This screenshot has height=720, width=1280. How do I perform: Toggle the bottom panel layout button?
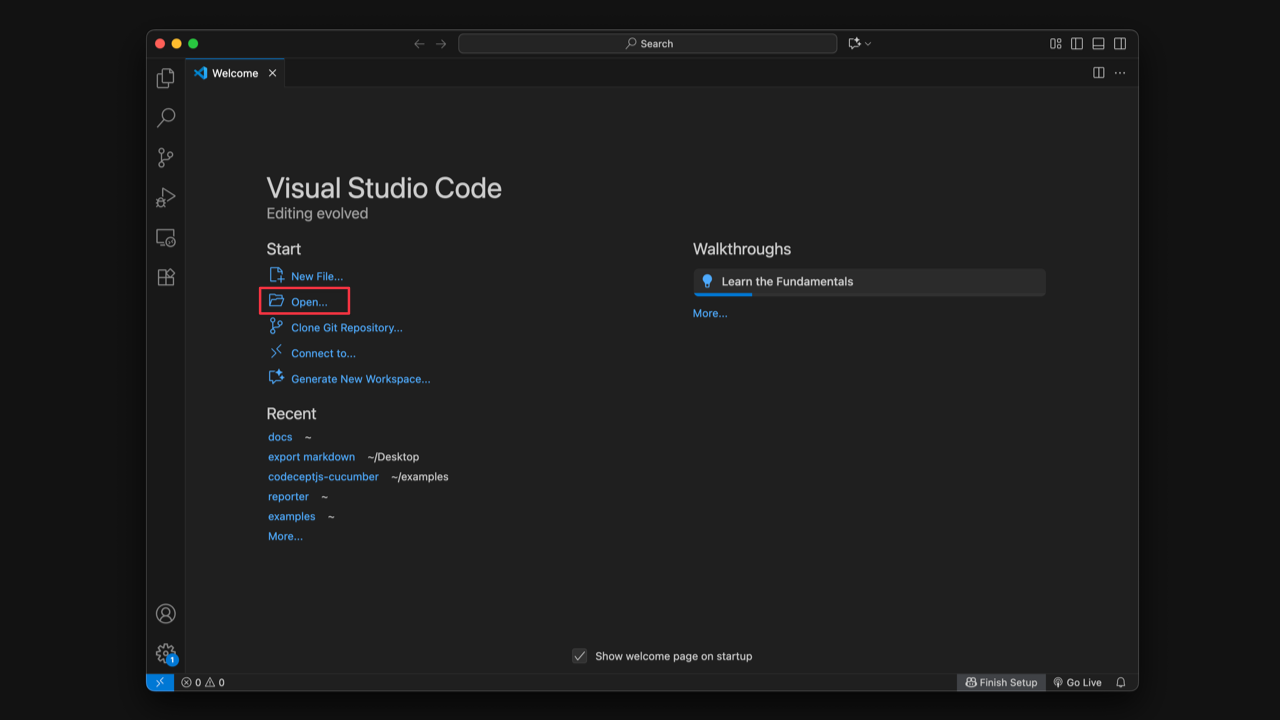[x=1098, y=44]
